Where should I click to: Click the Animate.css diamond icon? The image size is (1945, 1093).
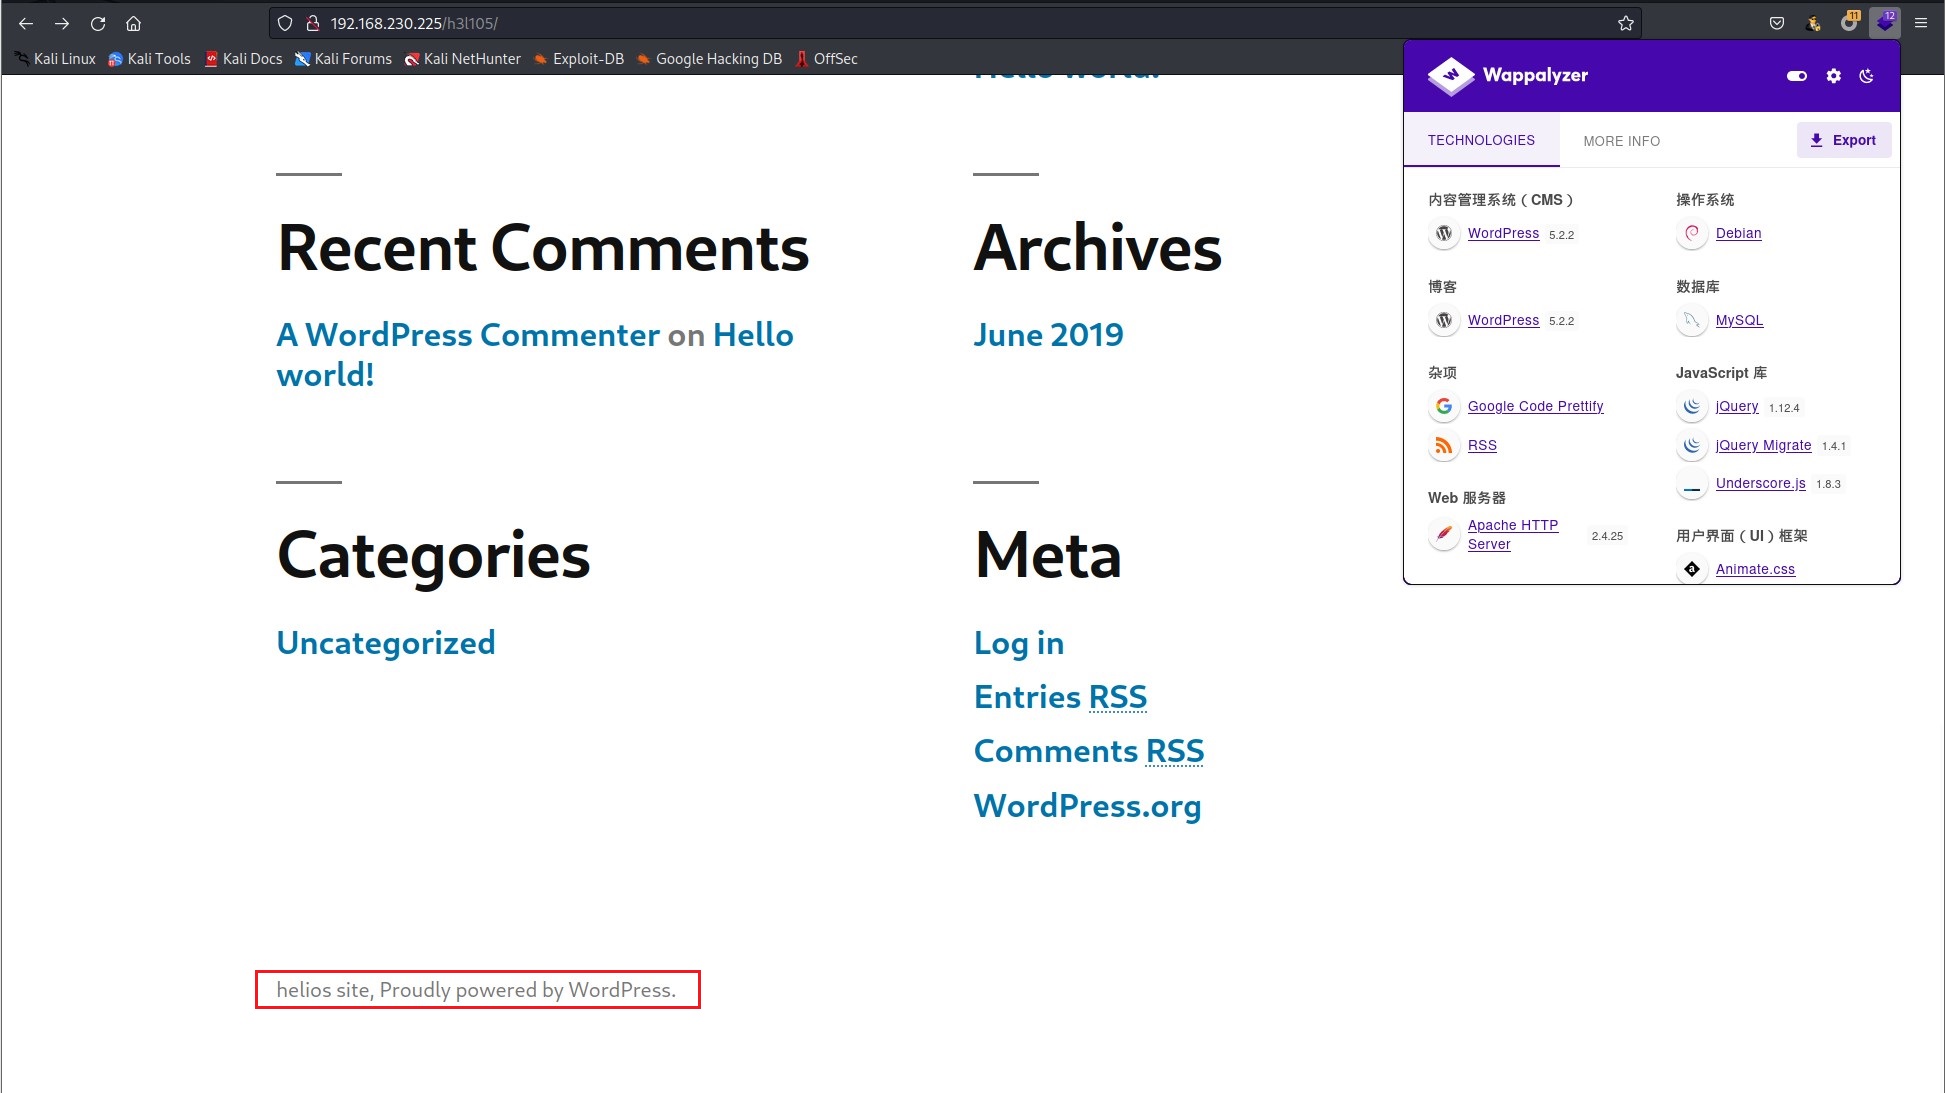[x=1691, y=569]
